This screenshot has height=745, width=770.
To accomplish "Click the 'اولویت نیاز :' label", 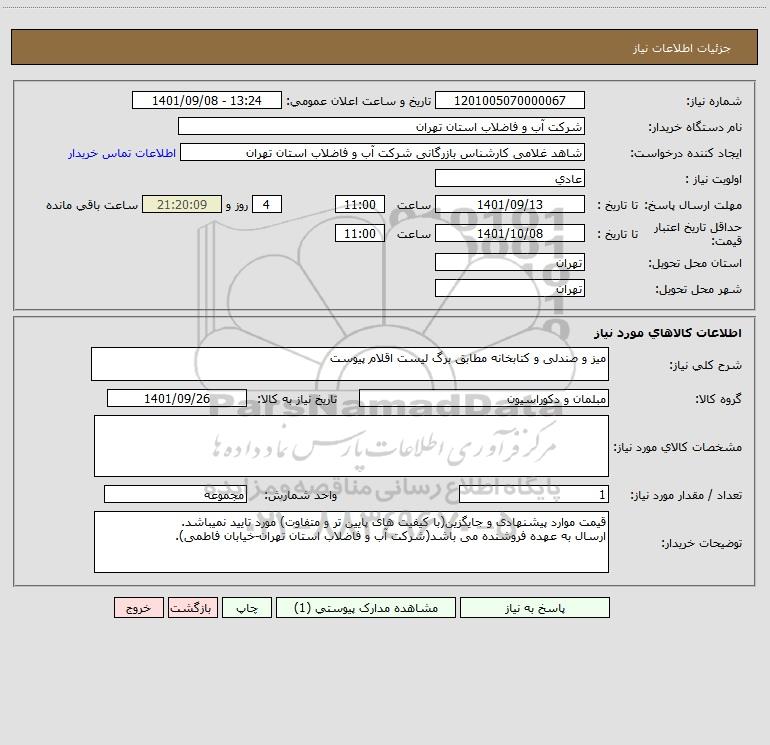I will [x=714, y=179].
